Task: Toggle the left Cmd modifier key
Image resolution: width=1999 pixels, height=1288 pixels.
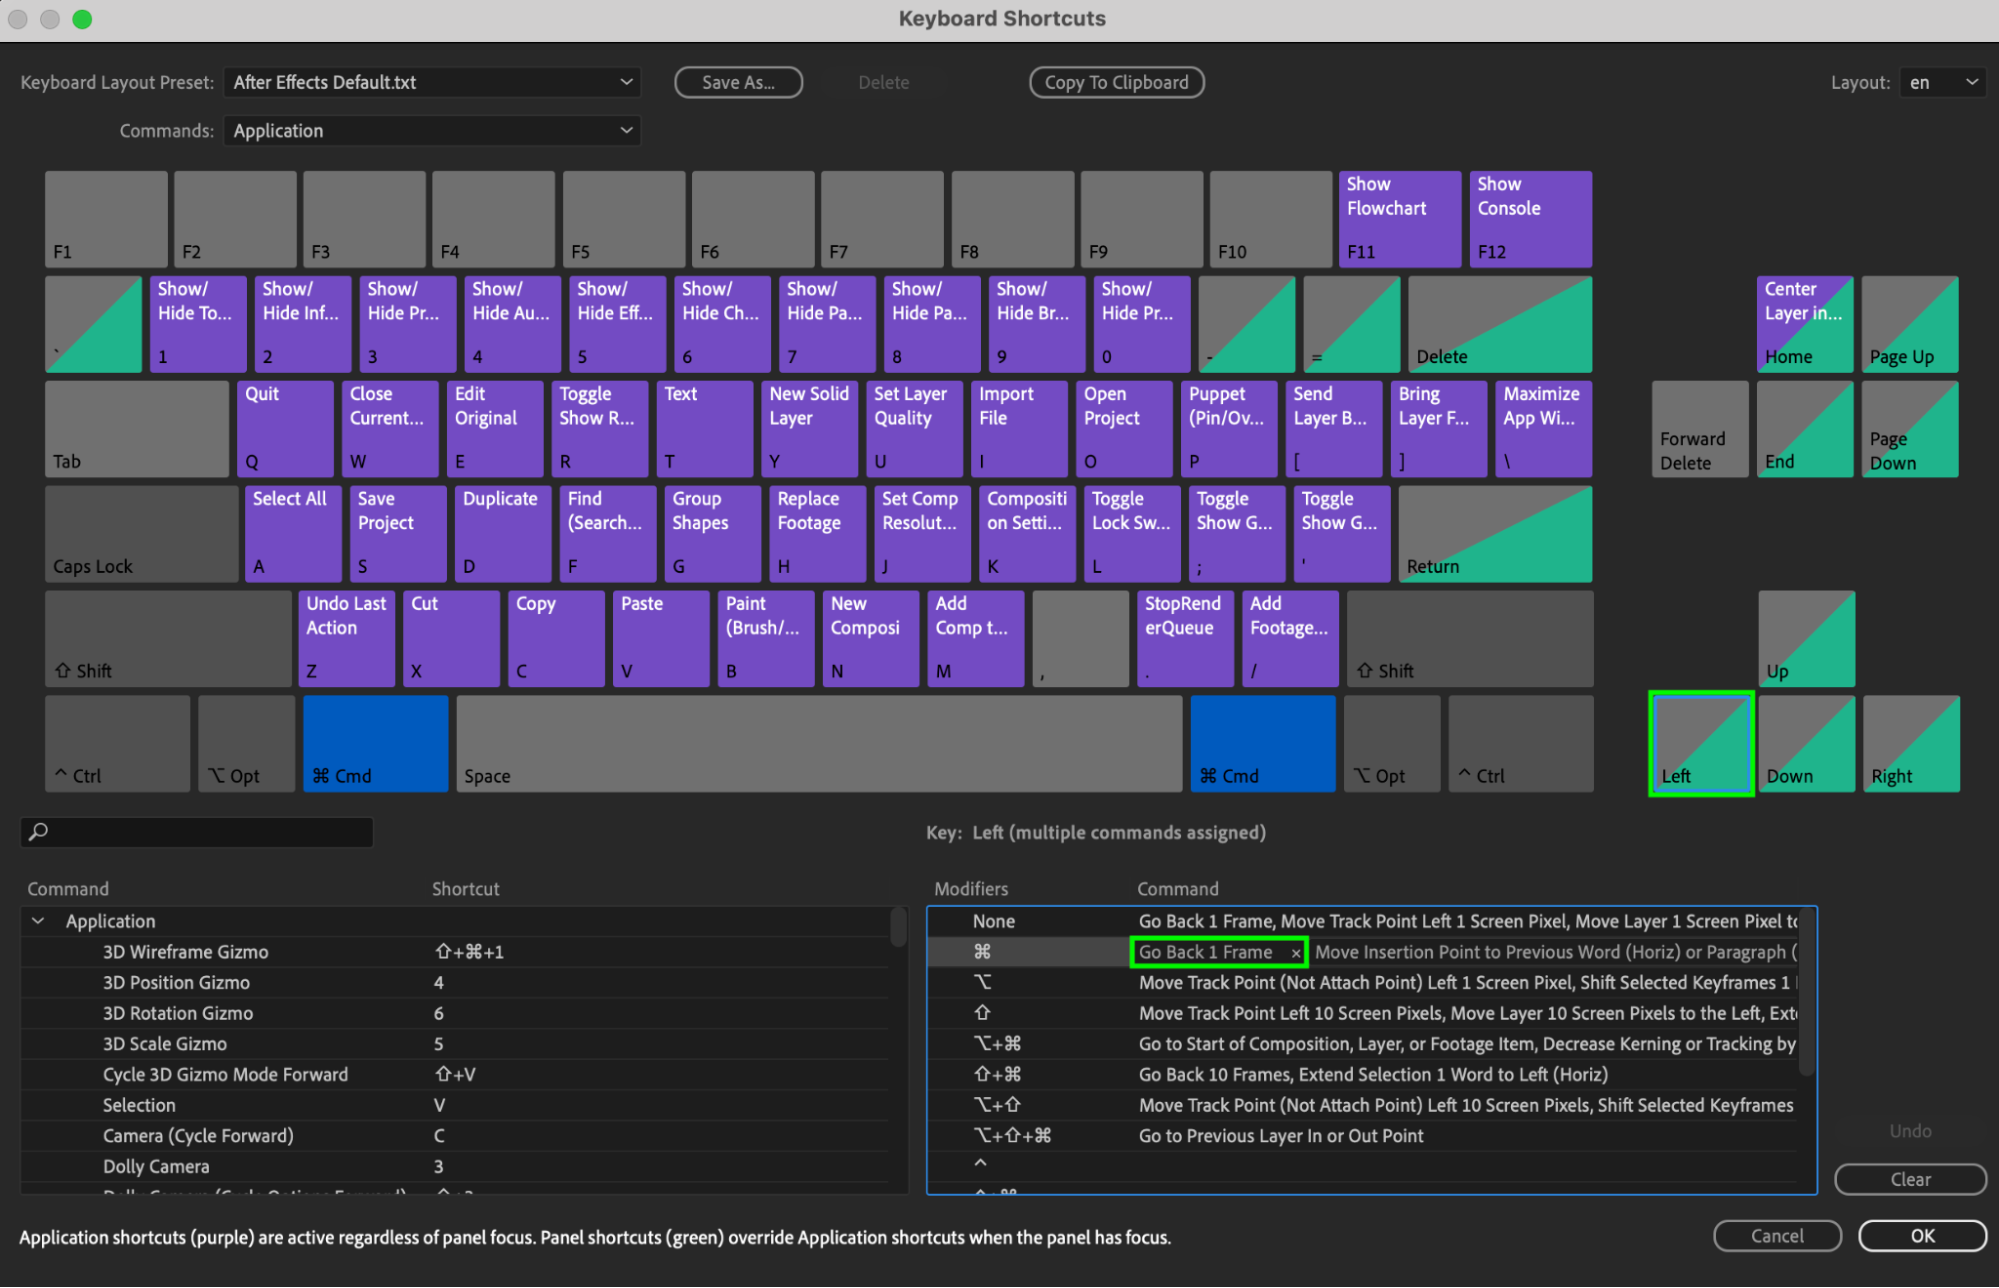Action: click(375, 744)
